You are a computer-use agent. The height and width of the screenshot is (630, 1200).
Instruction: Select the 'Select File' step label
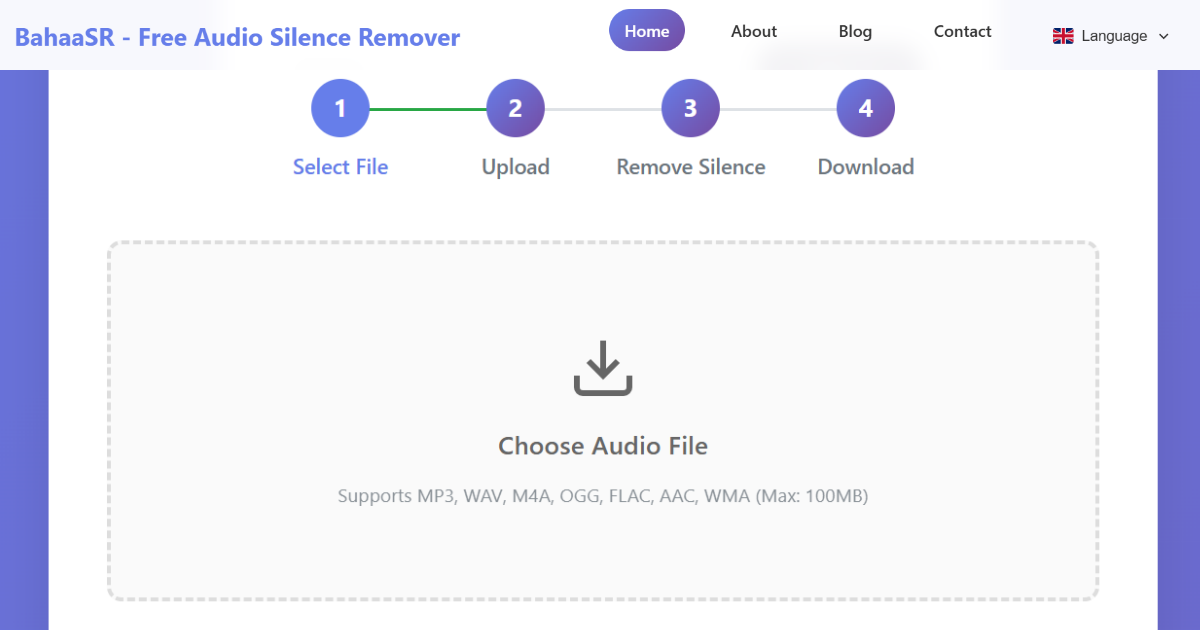(x=340, y=167)
